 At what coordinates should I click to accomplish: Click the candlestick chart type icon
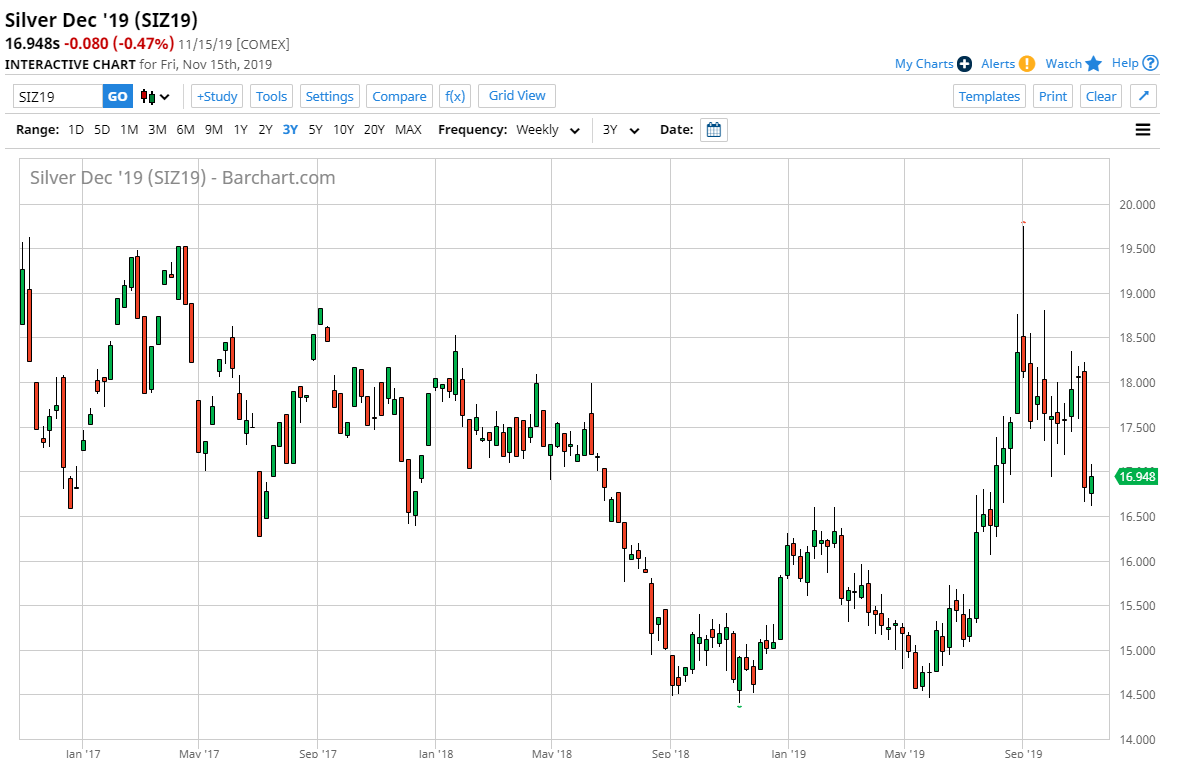click(x=149, y=97)
